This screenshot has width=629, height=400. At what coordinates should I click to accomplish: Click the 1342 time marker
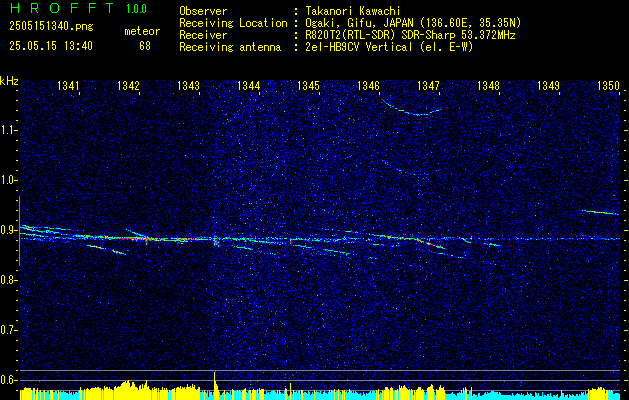click(128, 85)
